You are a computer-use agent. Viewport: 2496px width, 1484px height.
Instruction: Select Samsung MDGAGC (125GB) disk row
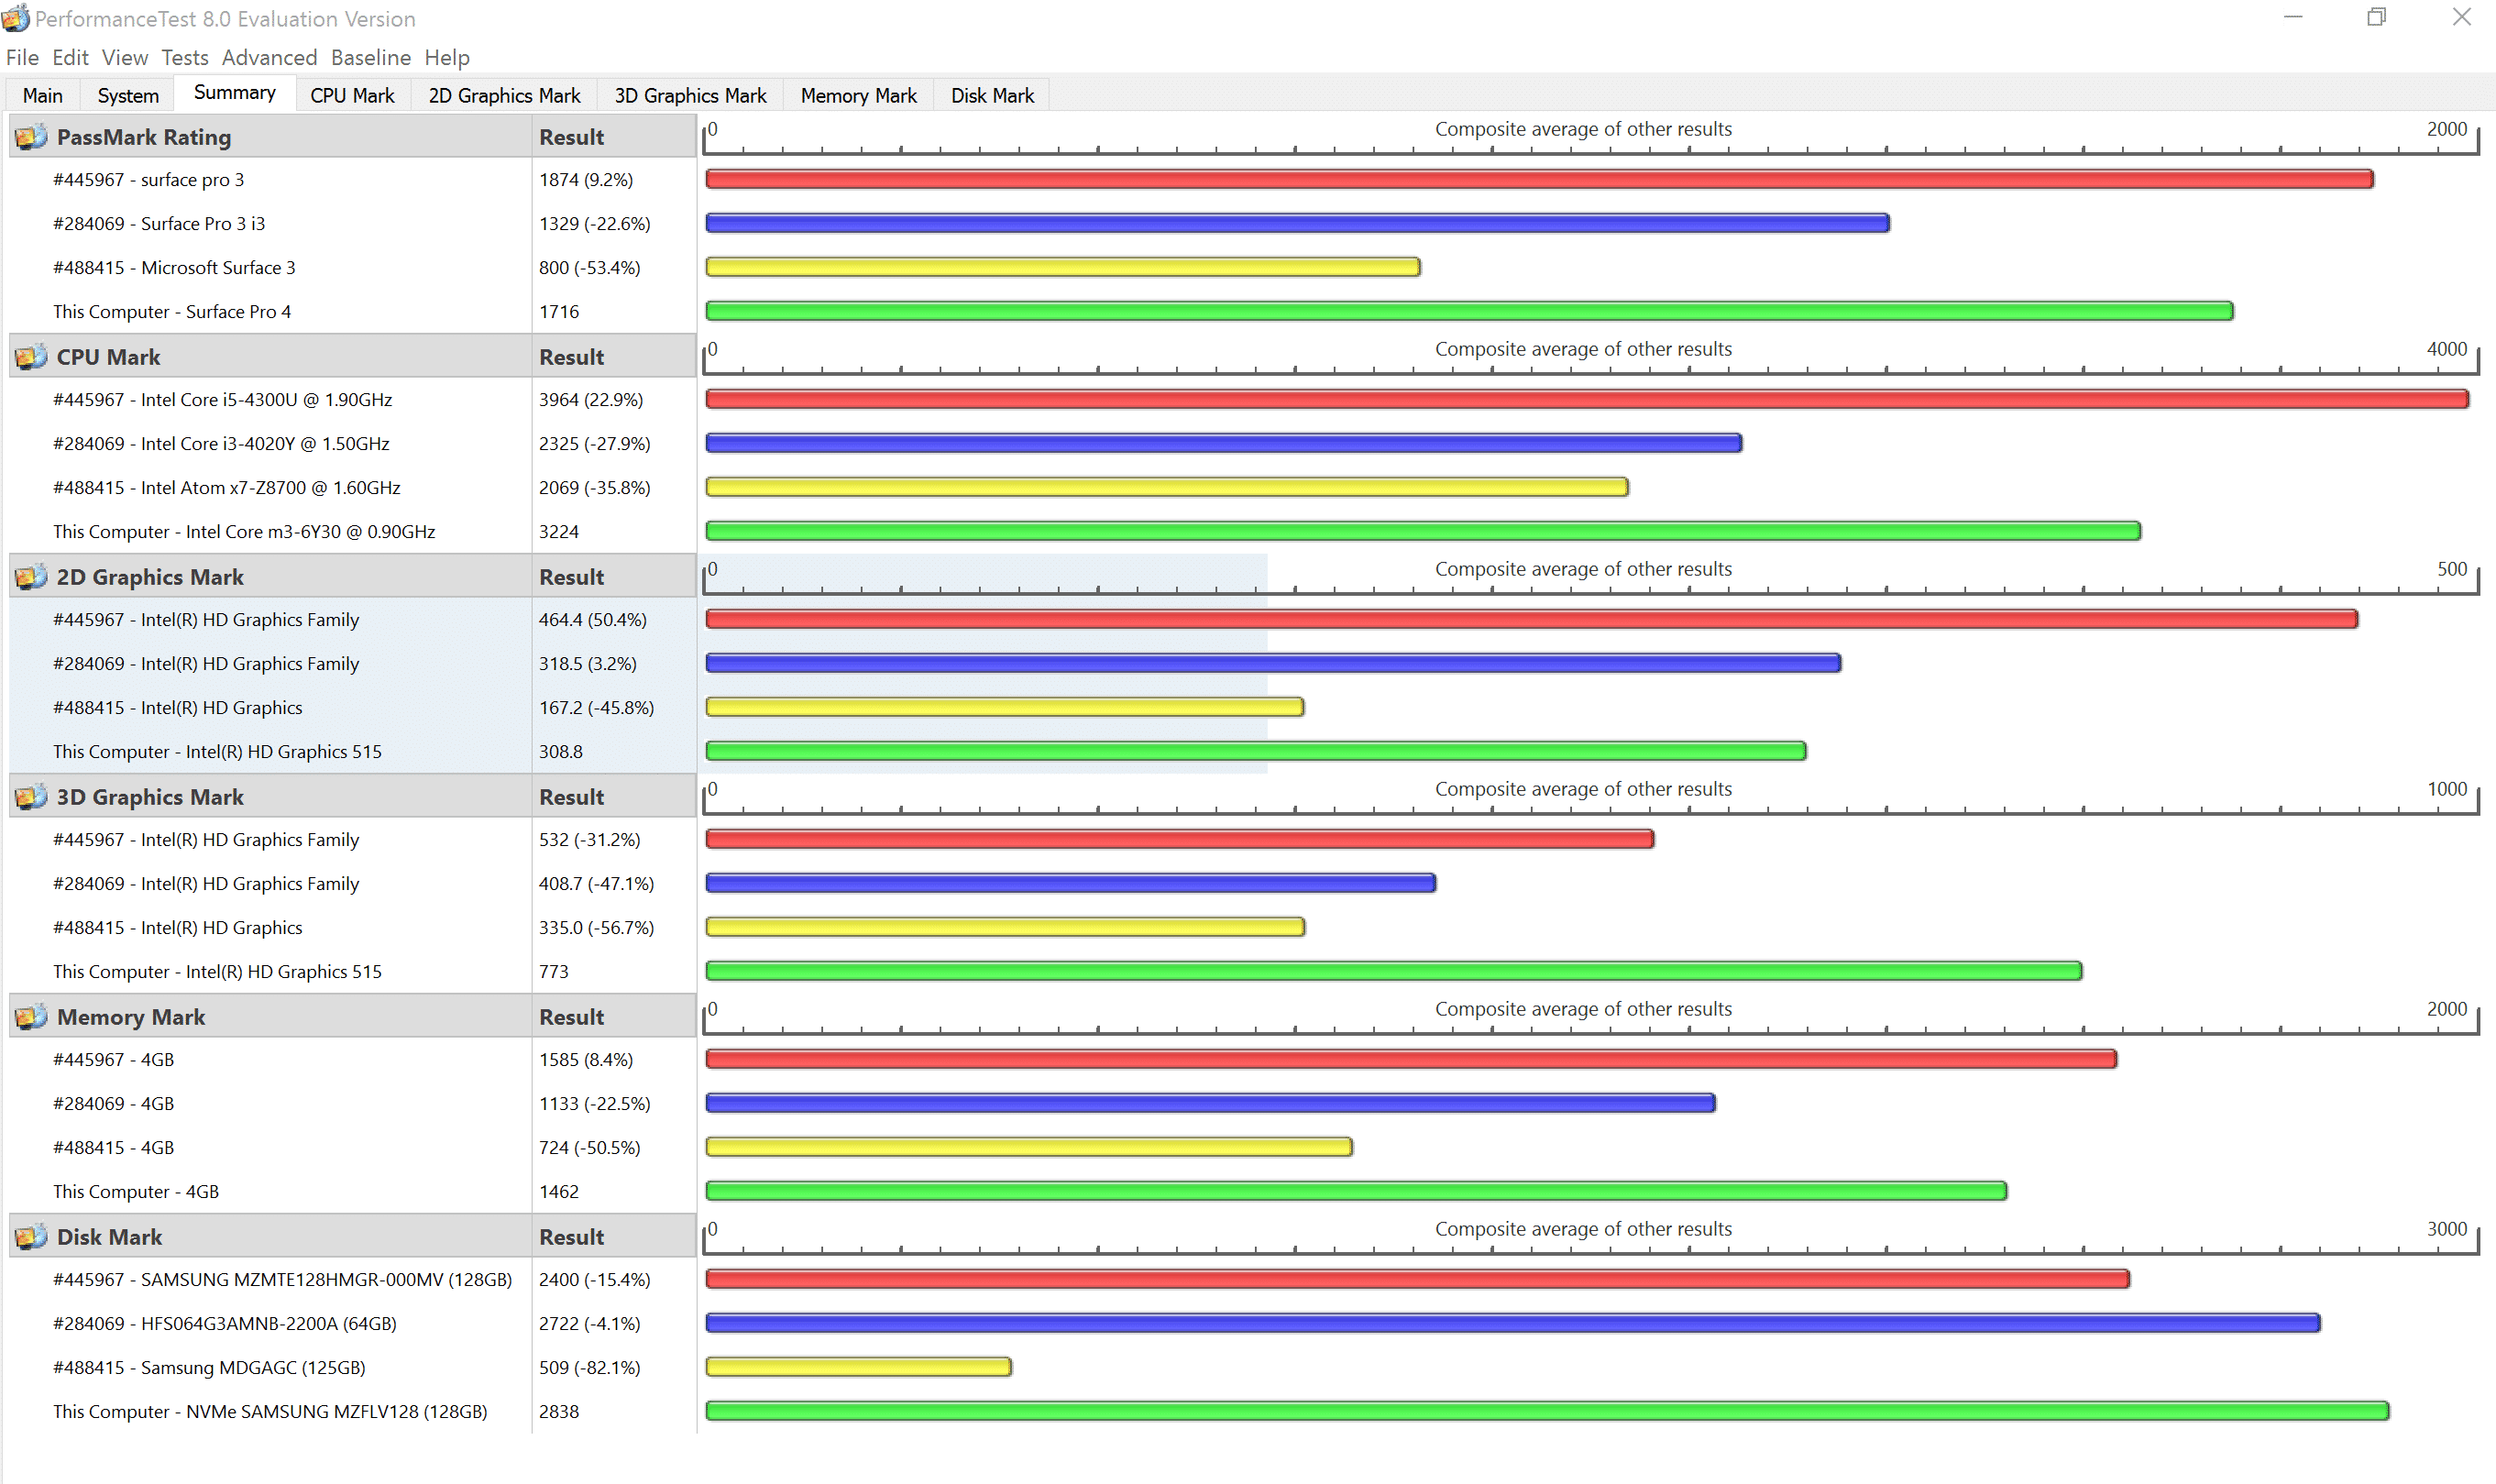352,1368
